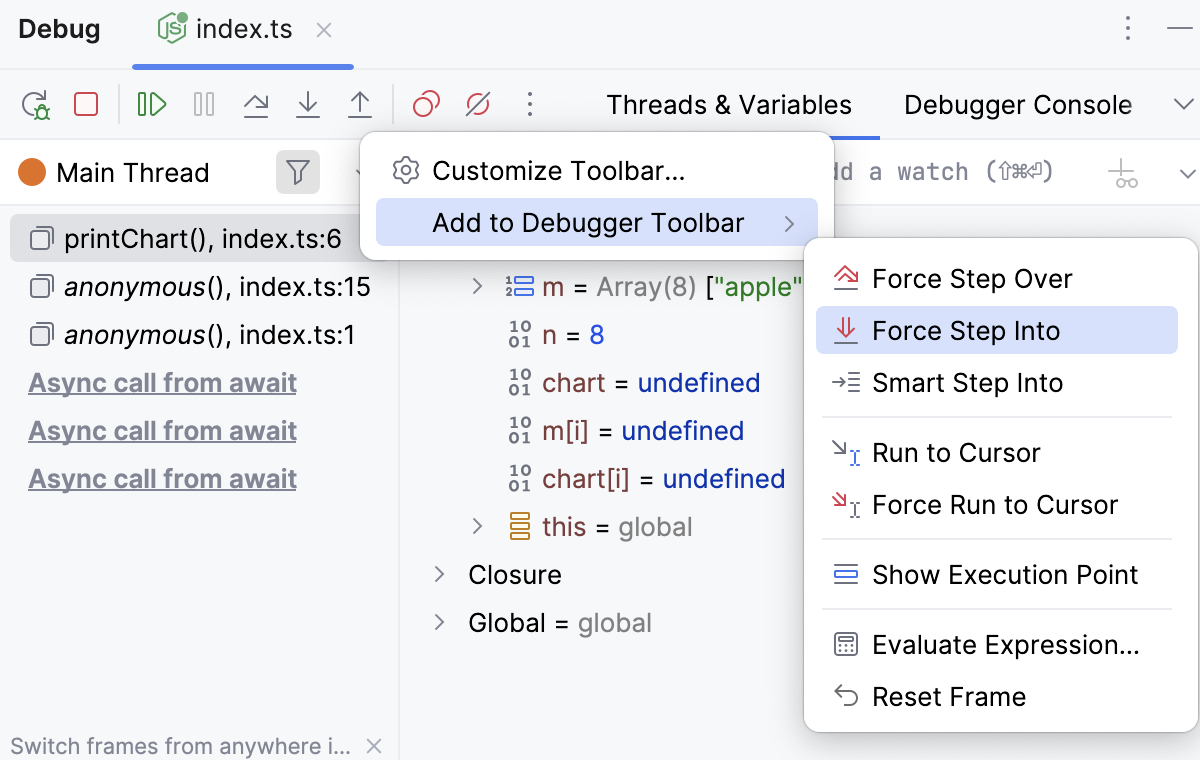Screen dimensions: 1200x760
Task: Rerun the debugger session
Action: (x=33, y=104)
